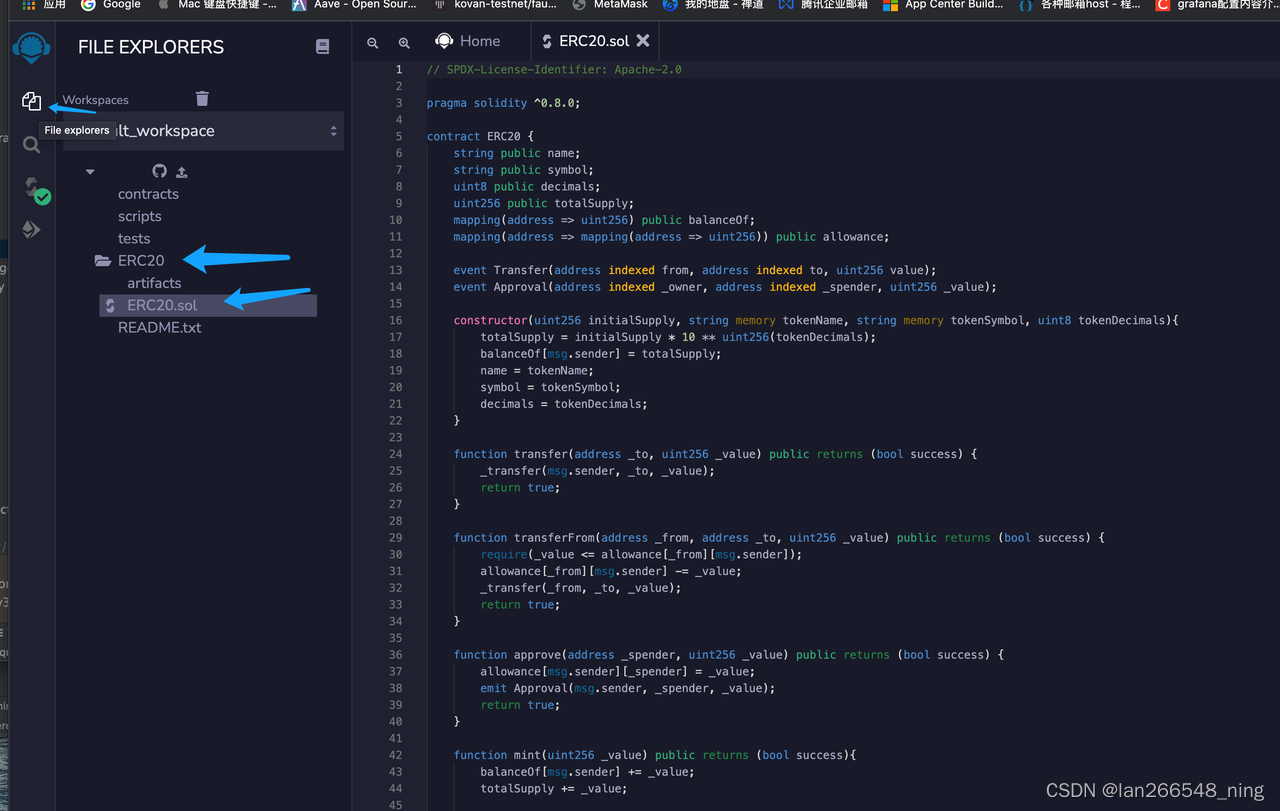Open the App Center Build... bookmark

click(x=942, y=5)
